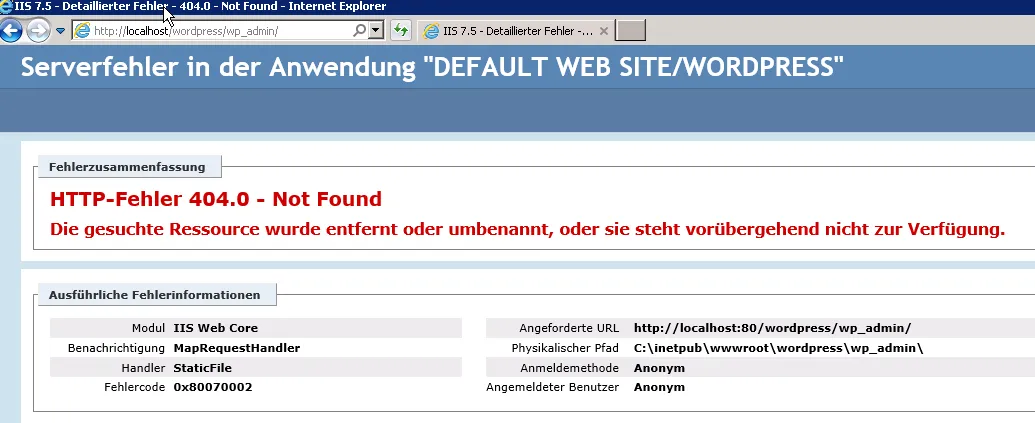This screenshot has height=423, width=1035.
Task: Go back with the browser Back arrow
Action: click(11, 30)
